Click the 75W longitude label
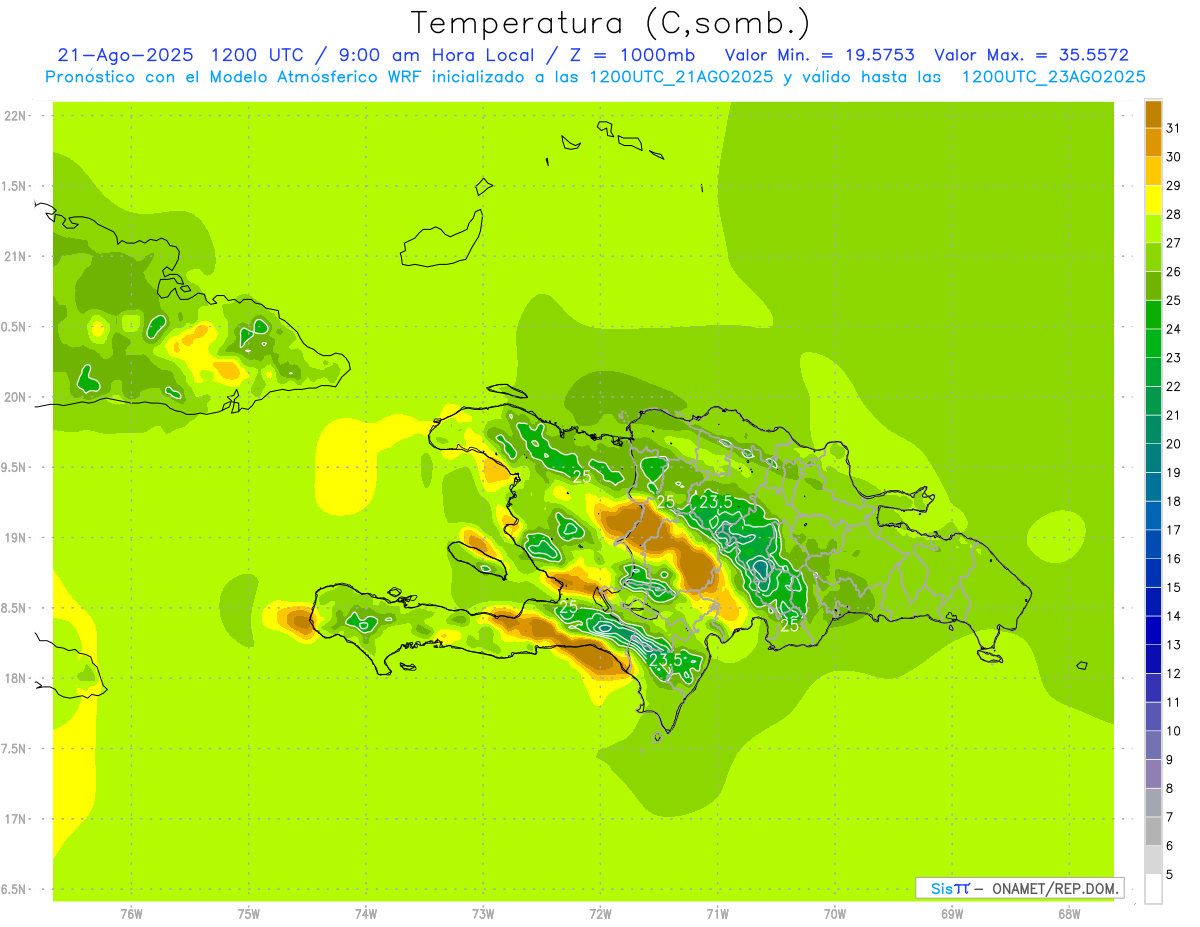The width and height of the screenshot is (1200, 927). 249,914
